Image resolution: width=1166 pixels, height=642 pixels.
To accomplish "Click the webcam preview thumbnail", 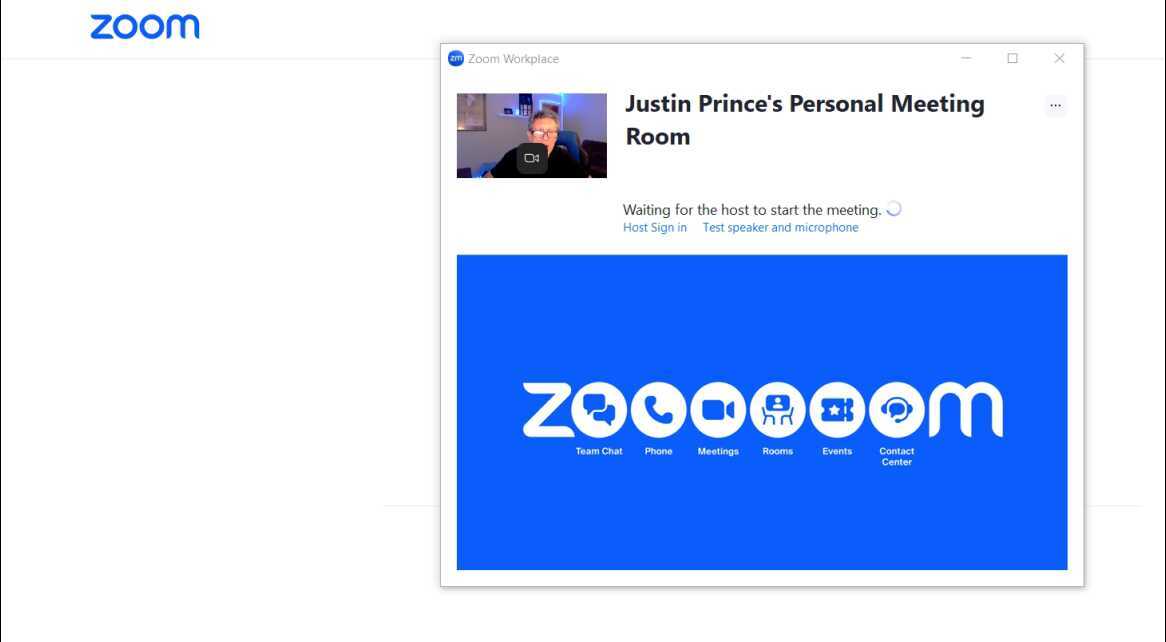I will (x=490, y=125).
